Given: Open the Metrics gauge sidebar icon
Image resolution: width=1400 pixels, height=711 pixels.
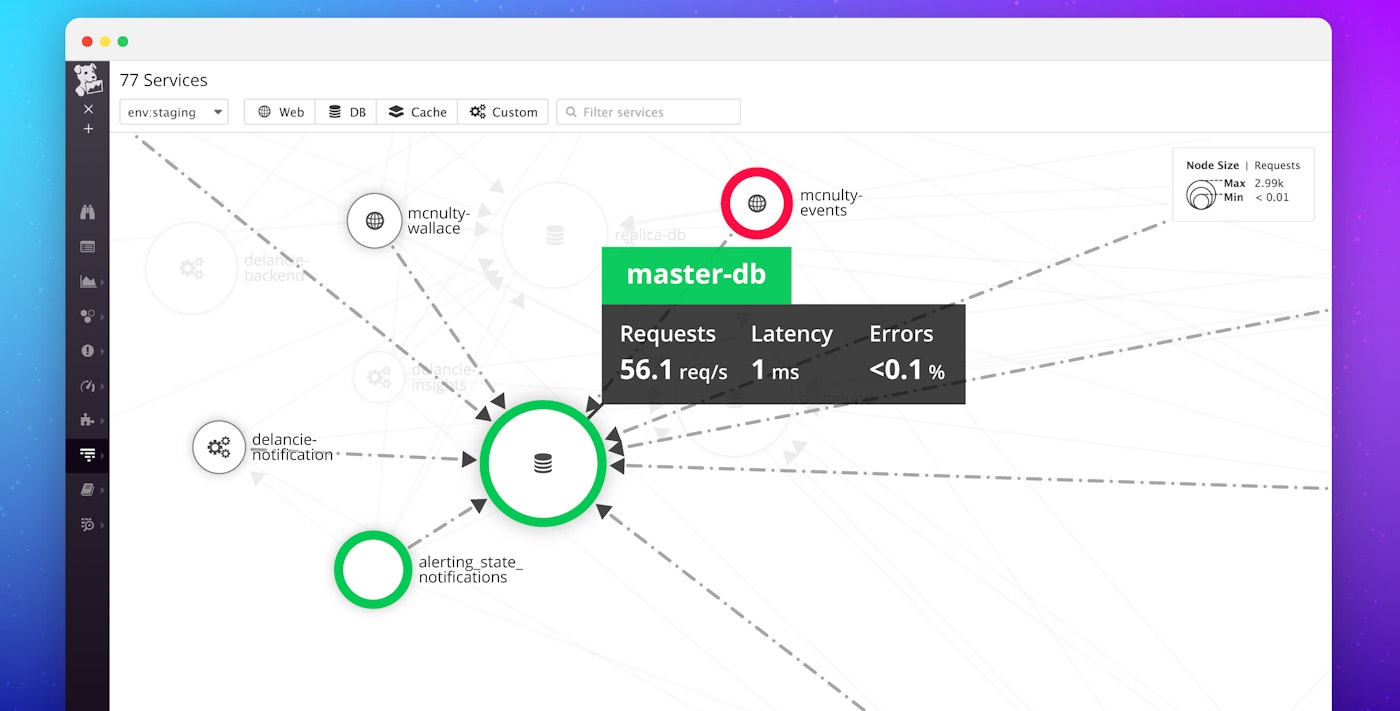Looking at the screenshot, I should pyautogui.click(x=88, y=386).
